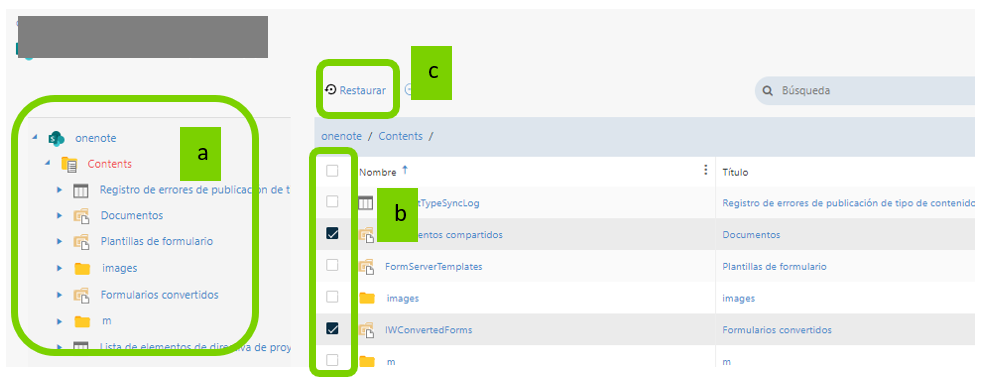983x380 pixels.
Task: Open the Nombre column options menu icon
Action: [x=706, y=170]
